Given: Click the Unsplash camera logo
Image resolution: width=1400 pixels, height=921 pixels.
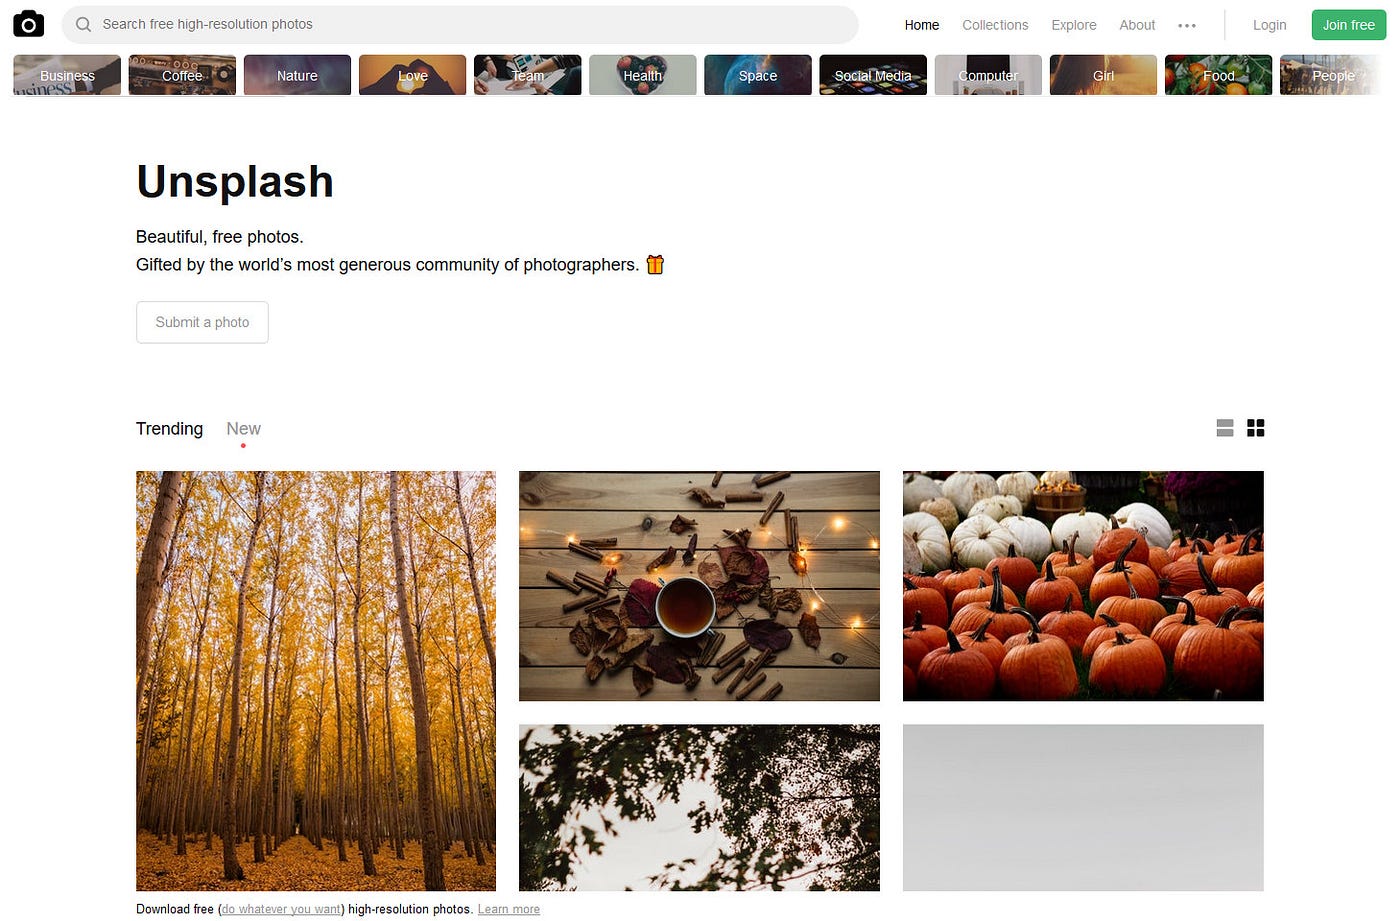Looking at the screenshot, I should pyautogui.click(x=28, y=24).
